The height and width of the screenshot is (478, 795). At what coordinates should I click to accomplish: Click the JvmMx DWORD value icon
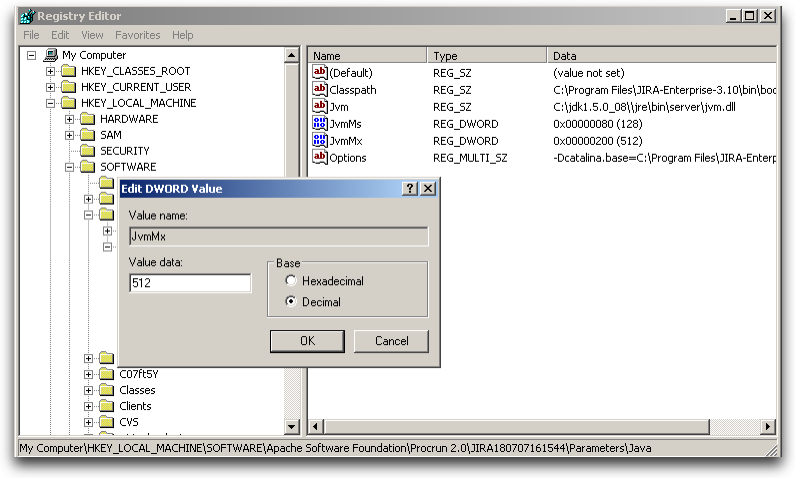coord(320,140)
